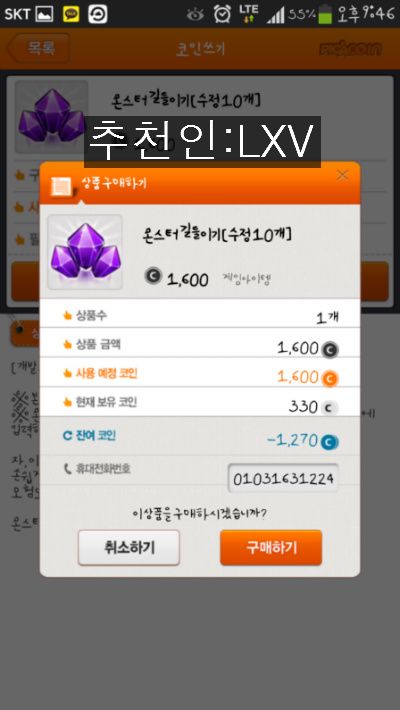Viewport: 400px width, 710px height.
Task: Tap the dark coin icon in 상품 금액 row
Action: click(x=330, y=350)
